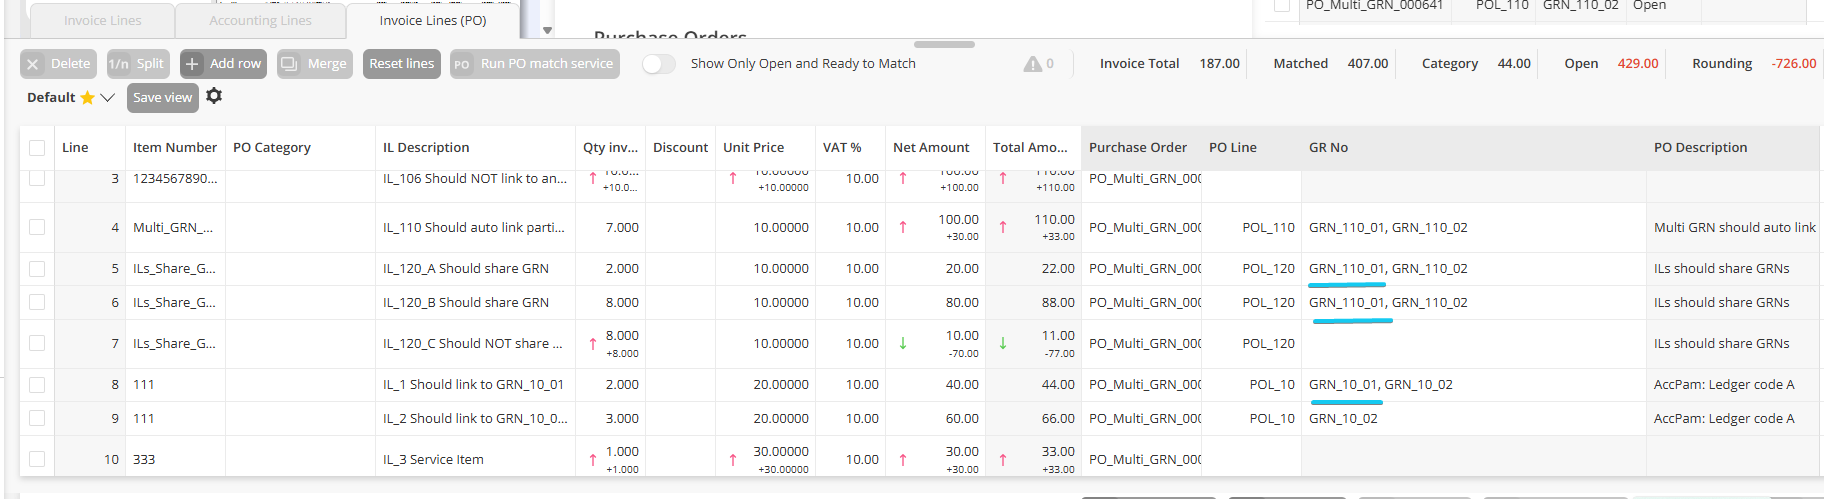Tick the checkbox for line 8
This screenshot has width=1824, height=499.
point(37,385)
